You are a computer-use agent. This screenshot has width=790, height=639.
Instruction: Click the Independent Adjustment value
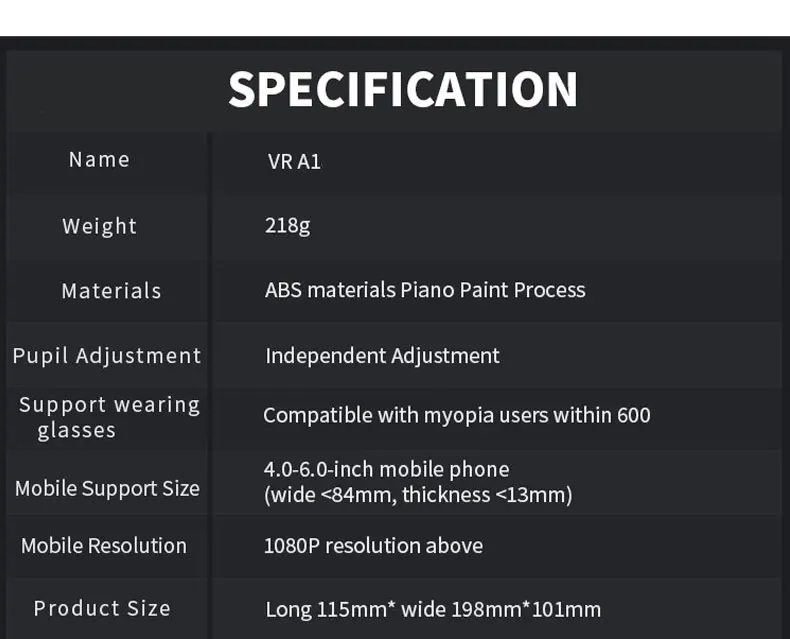click(x=382, y=356)
